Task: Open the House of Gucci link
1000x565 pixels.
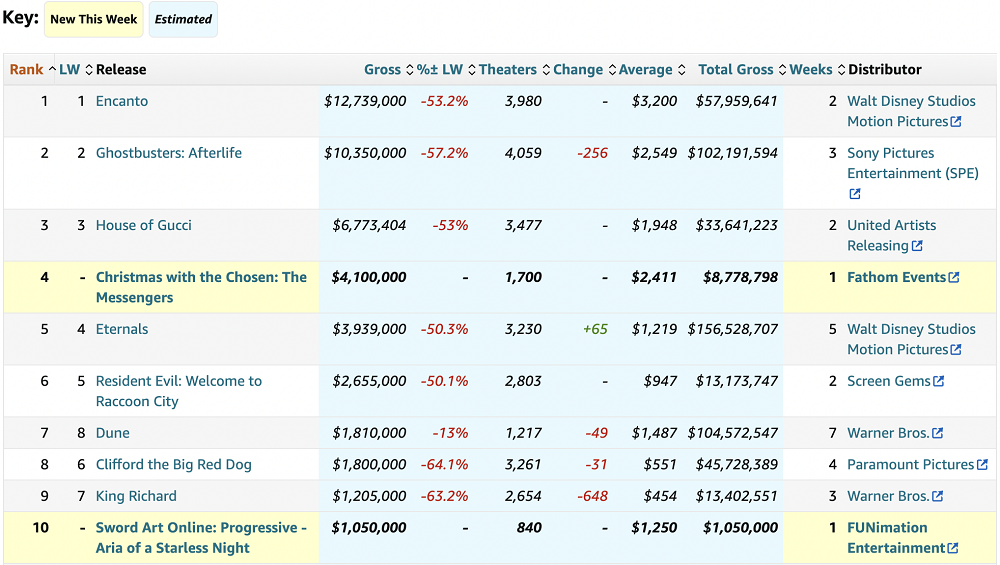Action: tap(143, 225)
